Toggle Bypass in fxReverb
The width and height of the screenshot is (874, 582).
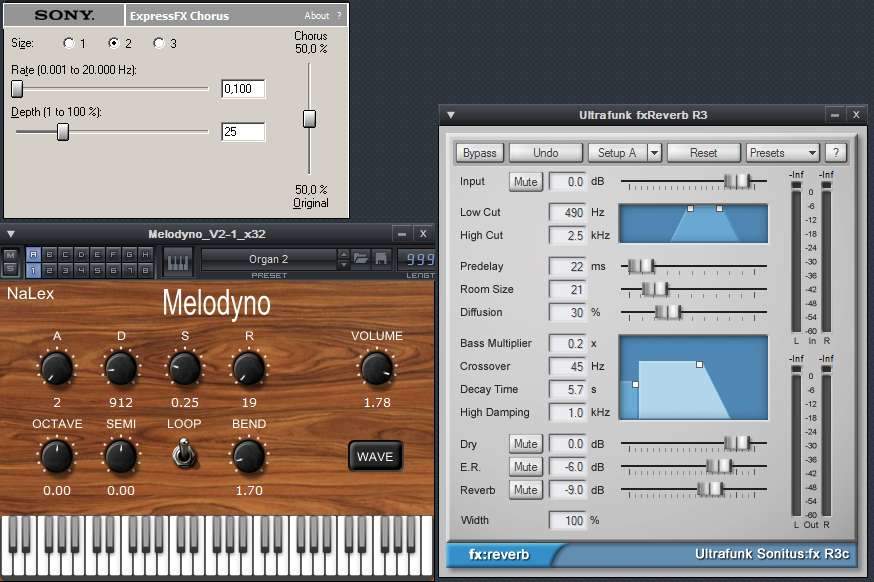tap(479, 153)
